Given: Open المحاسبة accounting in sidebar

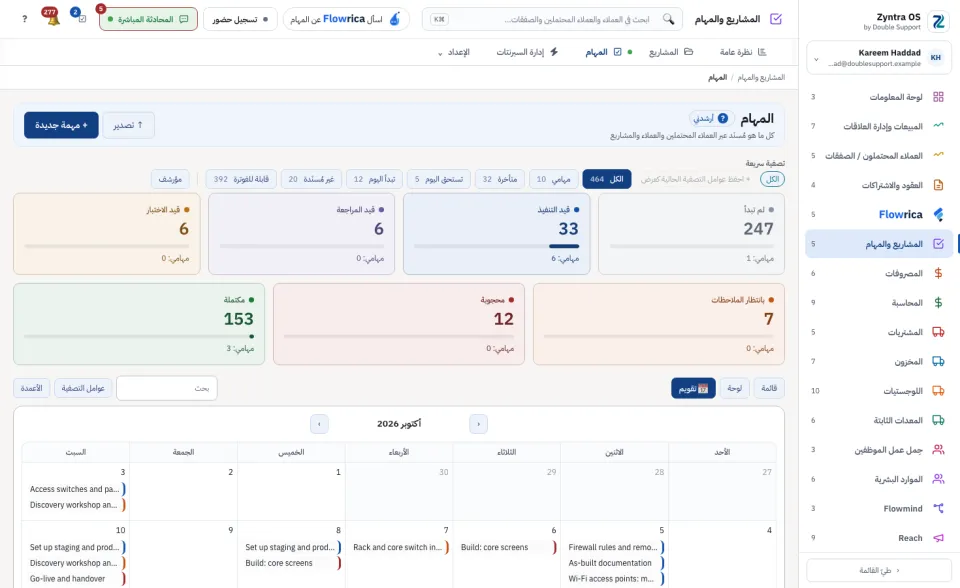Looking at the screenshot, I should pyautogui.click(x=878, y=303).
